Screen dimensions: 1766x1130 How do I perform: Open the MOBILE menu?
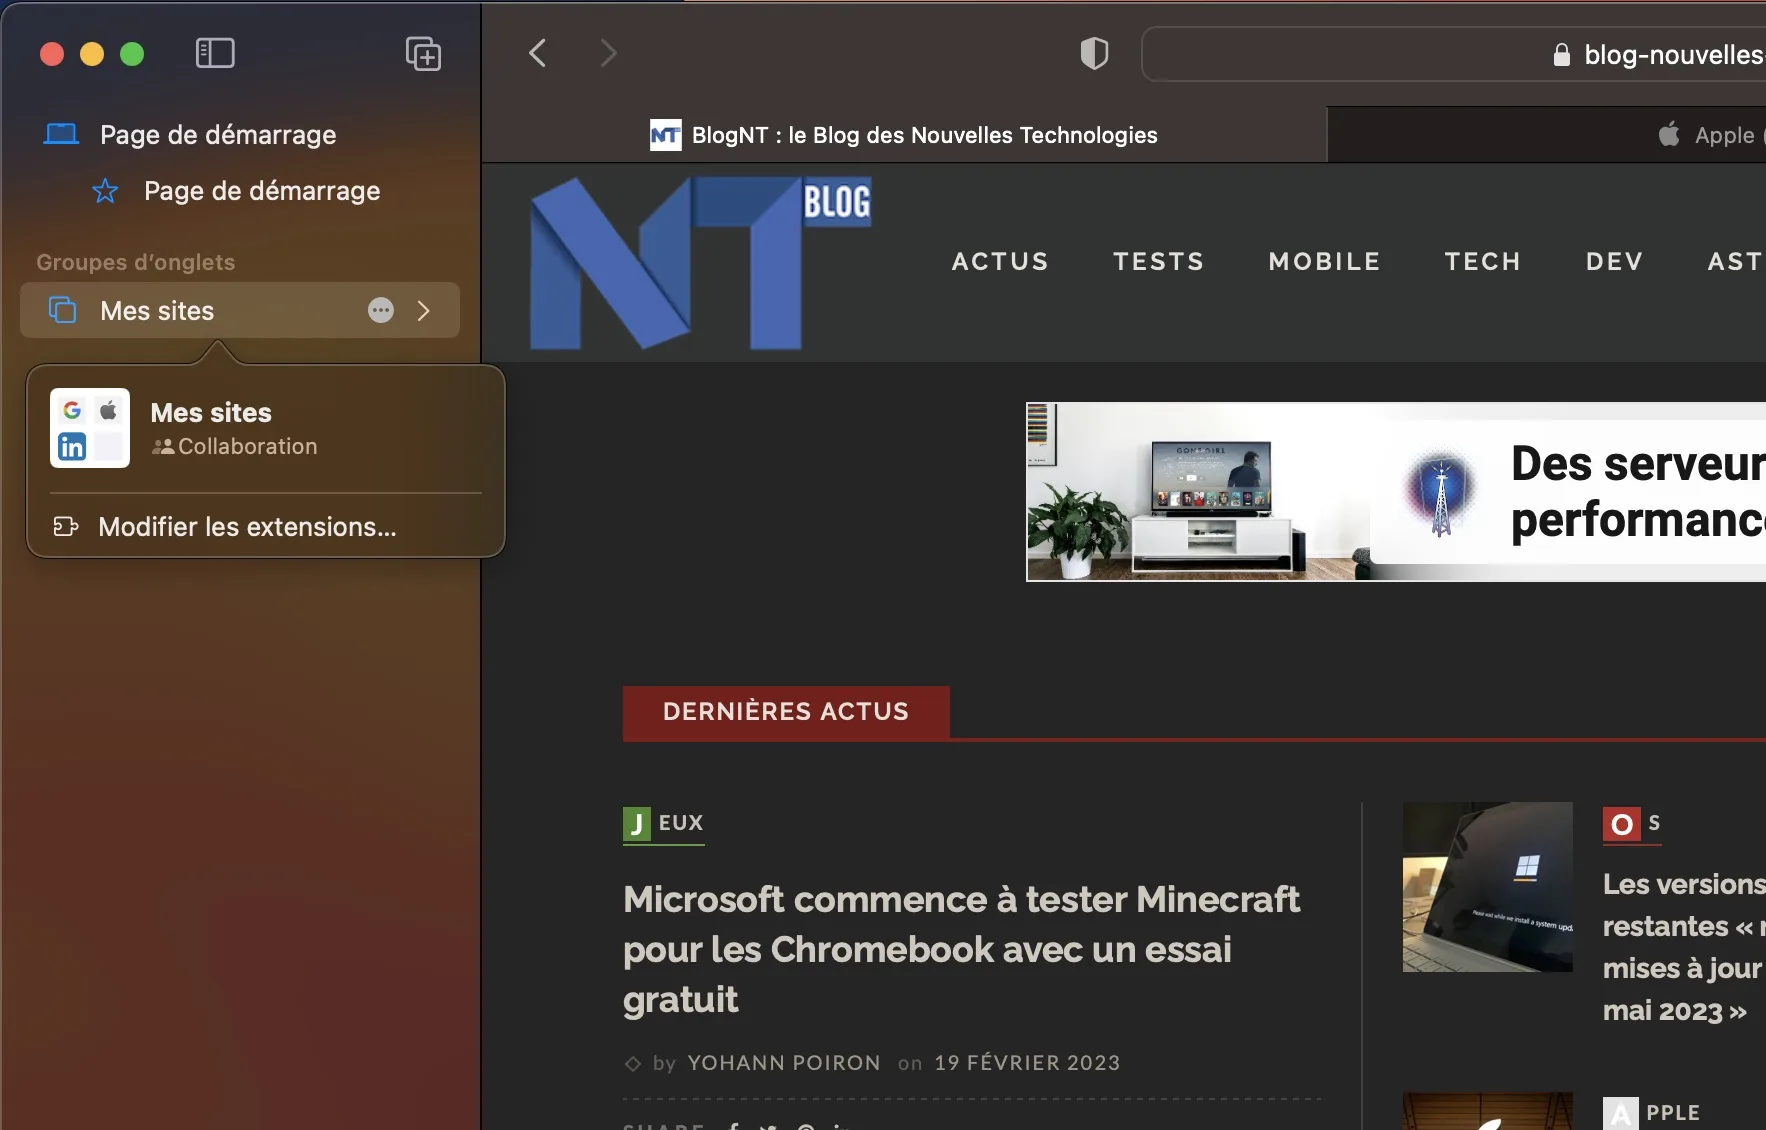tap(1324, 261)
